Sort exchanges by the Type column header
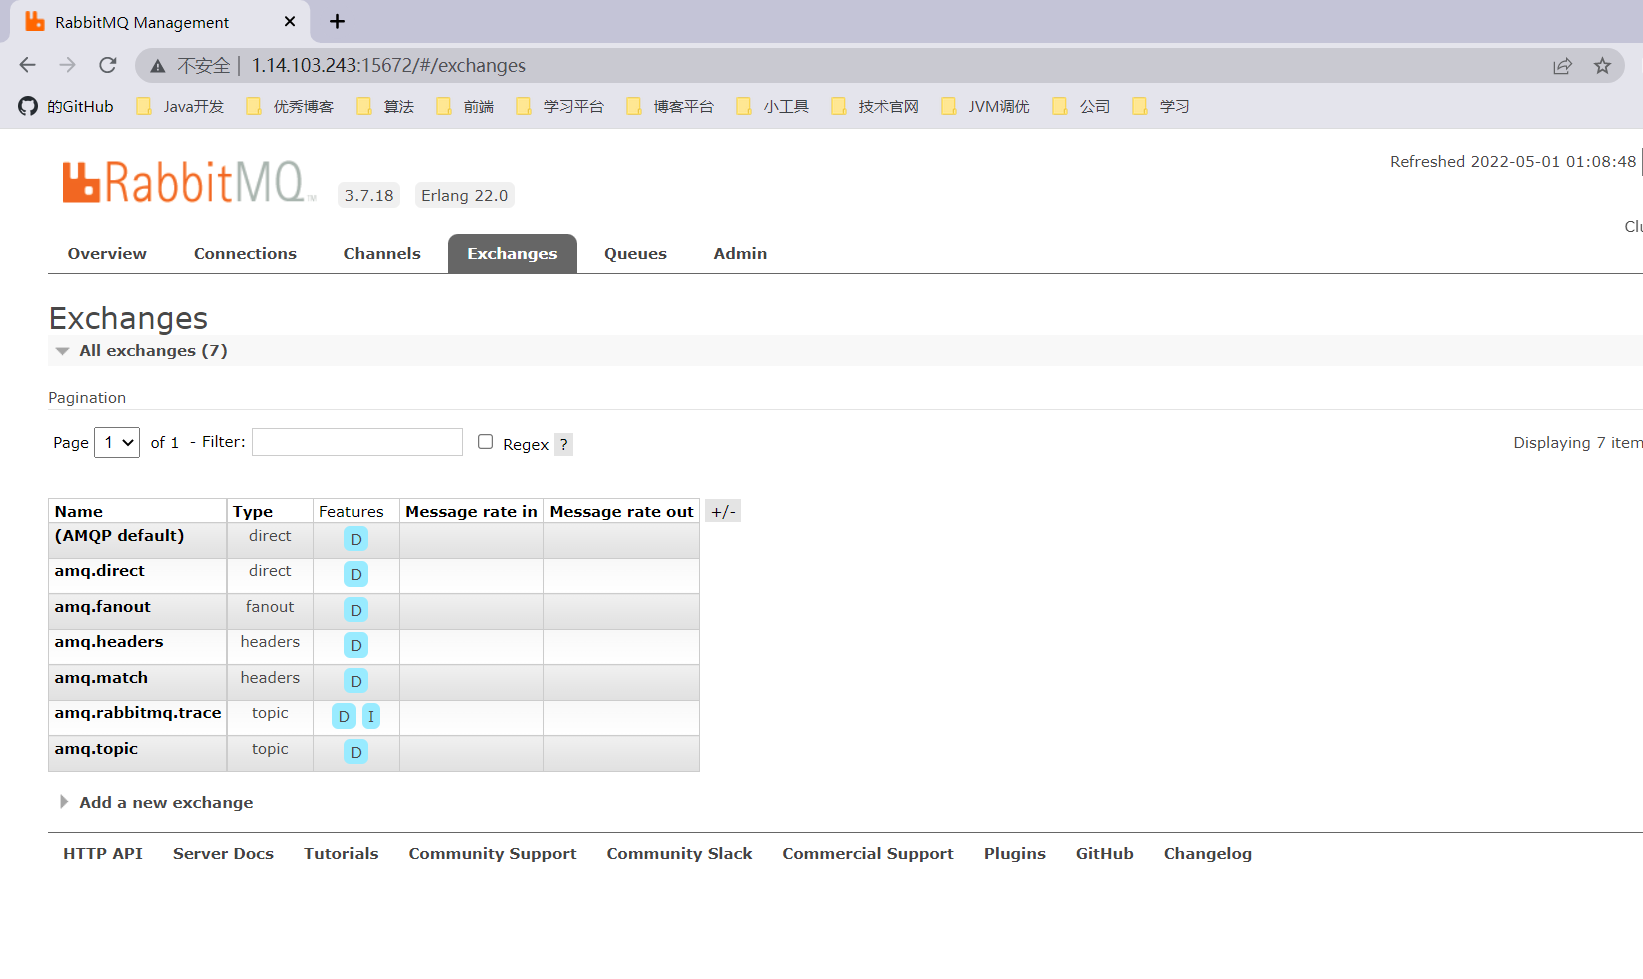The height and width of the screenshot is (979, 1643). tap(253, 512)
